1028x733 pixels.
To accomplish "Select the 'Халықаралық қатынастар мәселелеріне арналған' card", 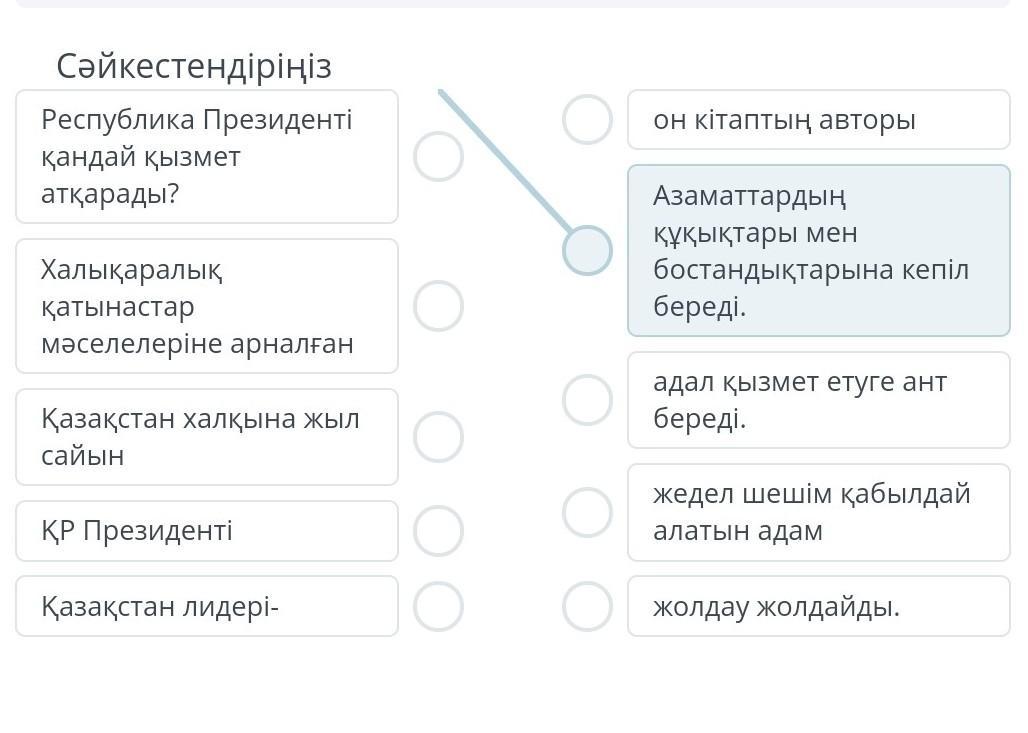I will 207,306.
